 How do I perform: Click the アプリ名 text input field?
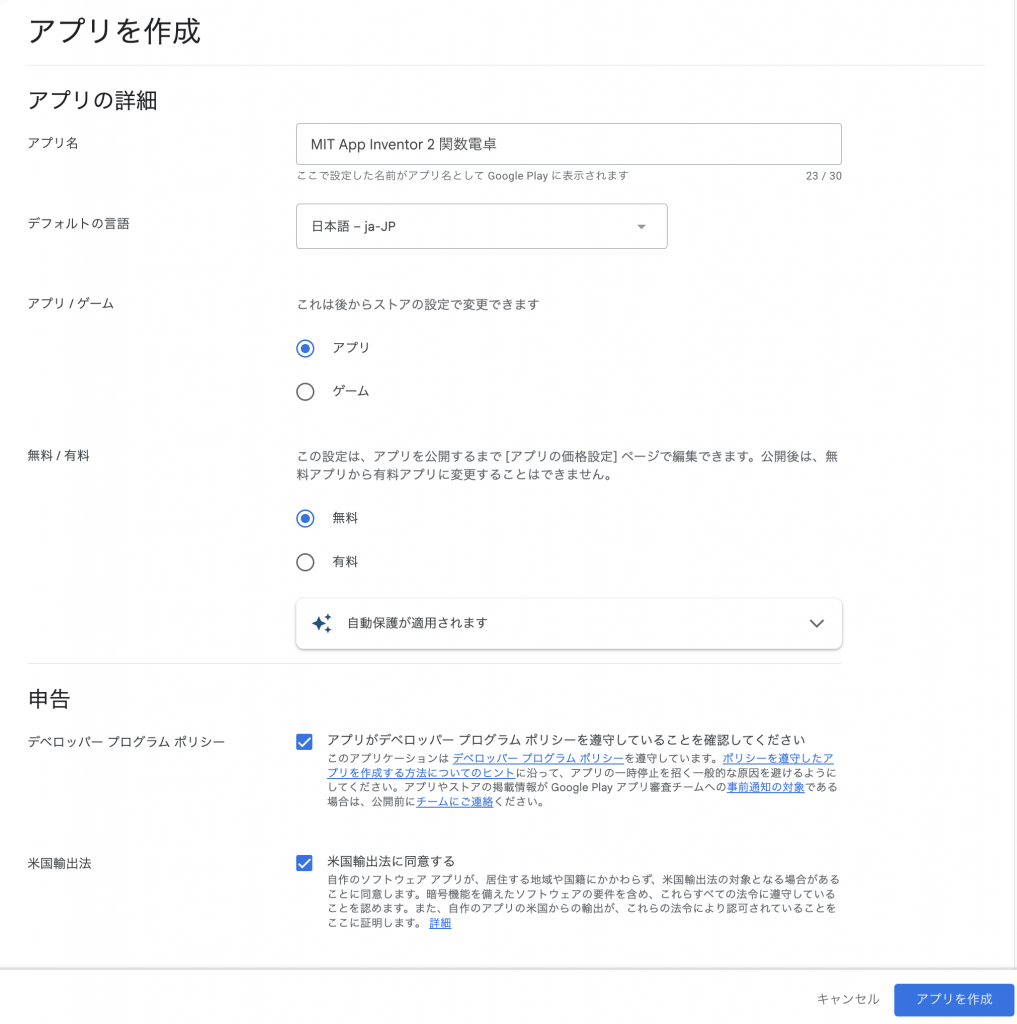568,144
